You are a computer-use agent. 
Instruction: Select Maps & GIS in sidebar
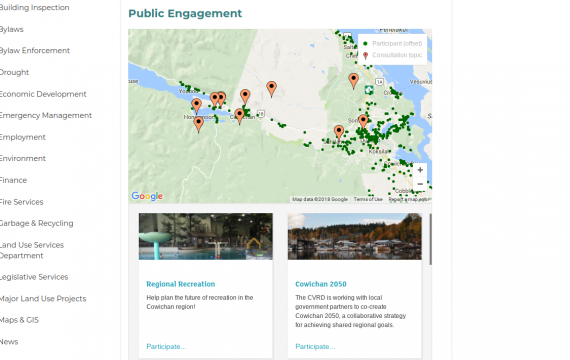click(19, 320)
